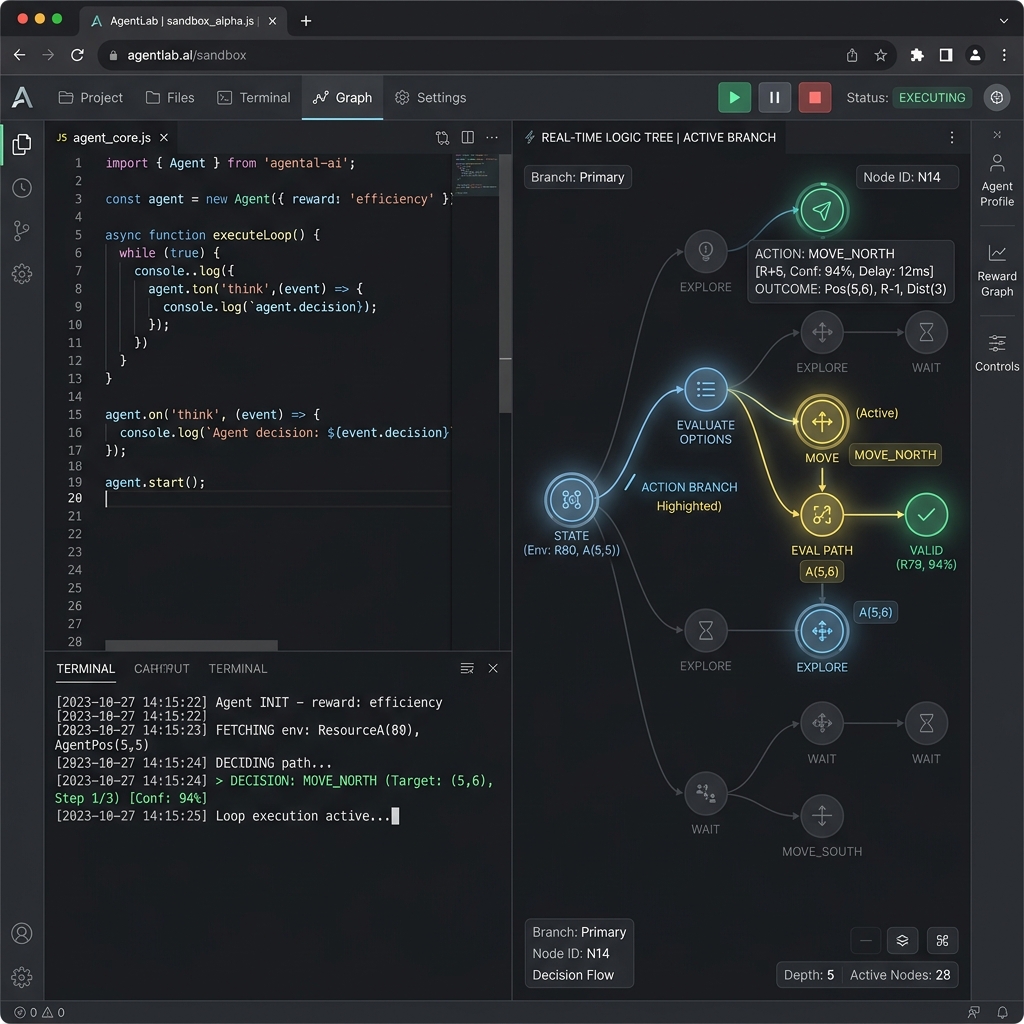Select the first TERMINAL tab in bottom panel
Viewport: 1024px width, 1024px height.
pos(86,669)
